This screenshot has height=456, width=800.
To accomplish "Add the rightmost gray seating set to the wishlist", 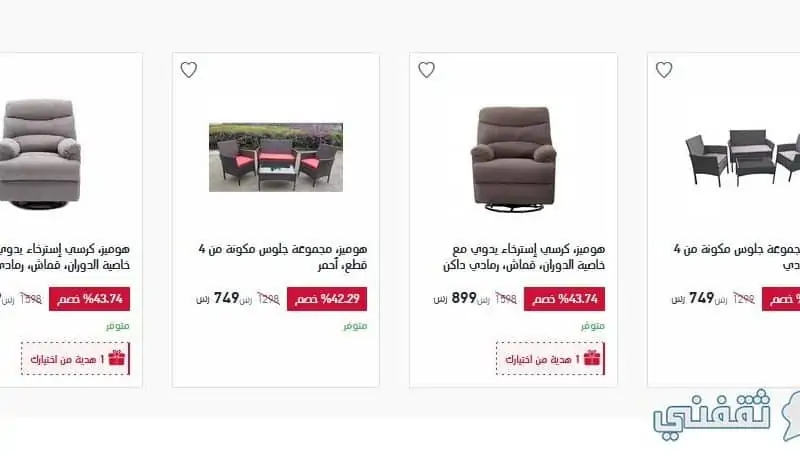I will click(x=664, y=70).
